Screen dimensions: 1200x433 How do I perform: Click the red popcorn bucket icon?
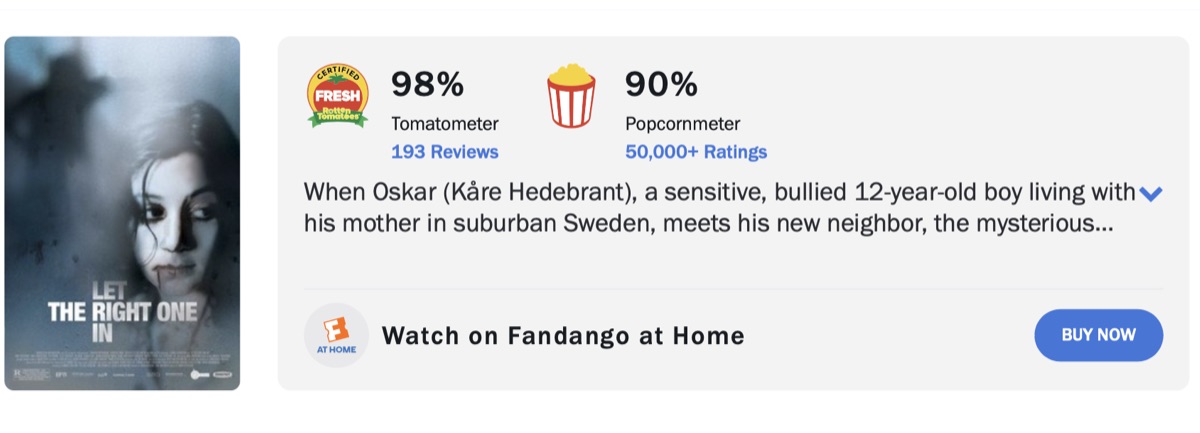(571, 96)
